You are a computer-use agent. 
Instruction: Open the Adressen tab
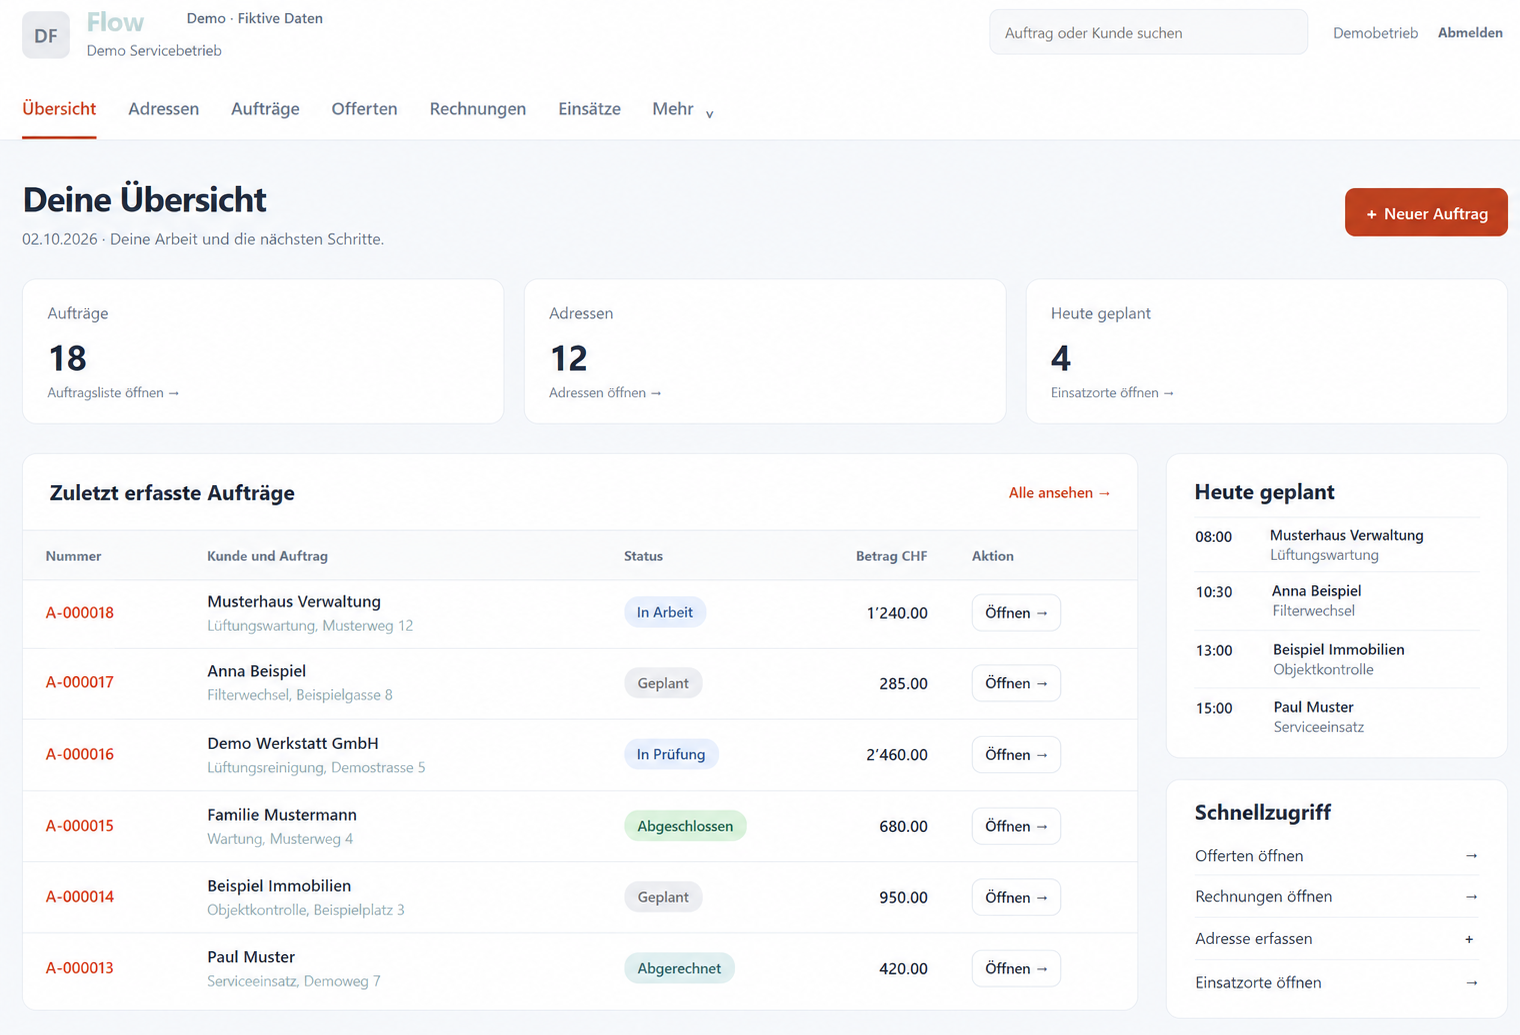click(163, 109)
